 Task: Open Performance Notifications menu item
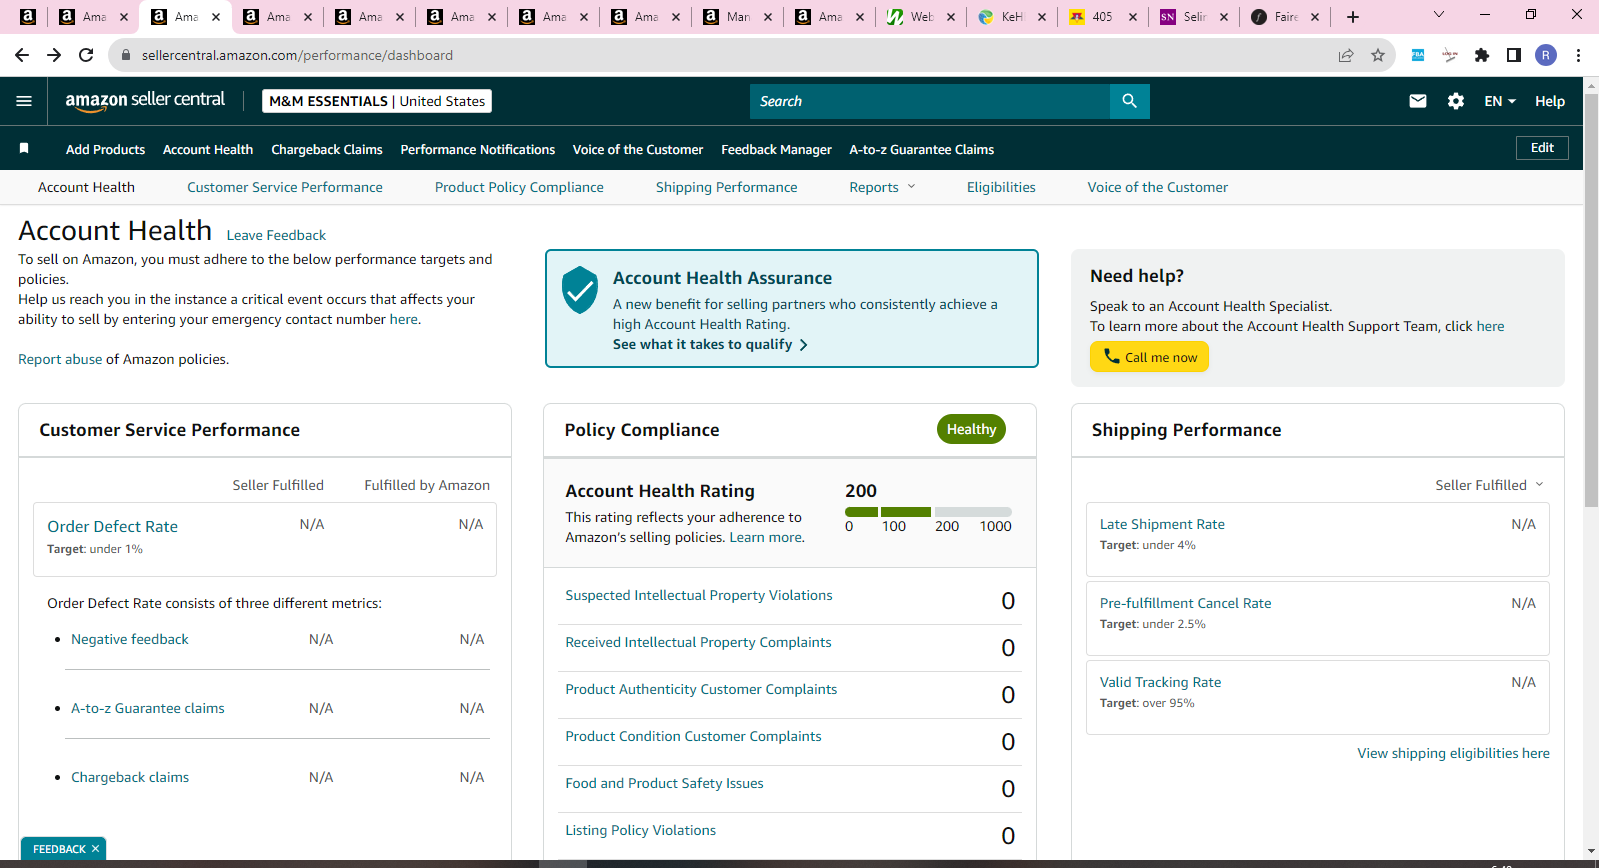point(478,149)
